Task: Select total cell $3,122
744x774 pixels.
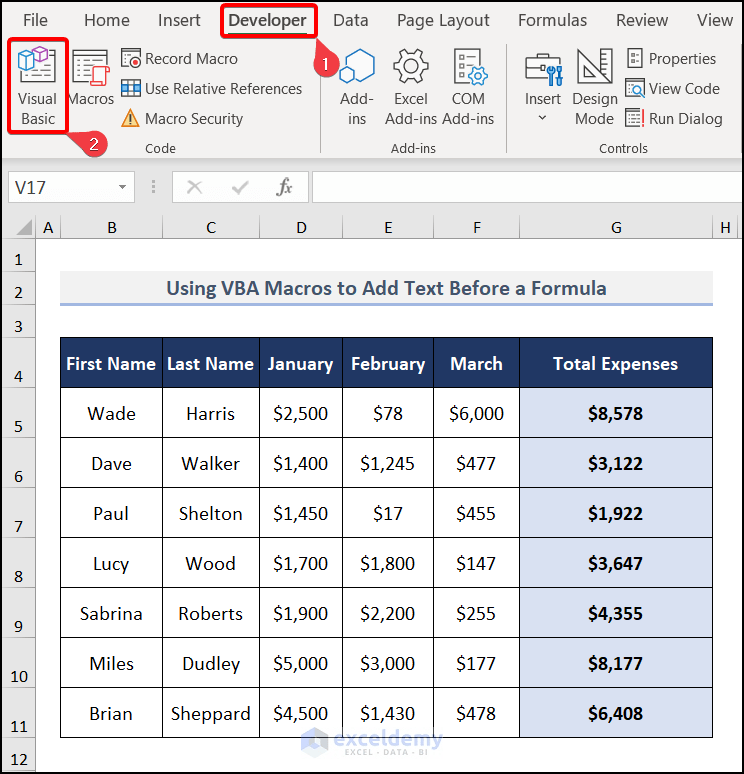Action: [616, 463]
